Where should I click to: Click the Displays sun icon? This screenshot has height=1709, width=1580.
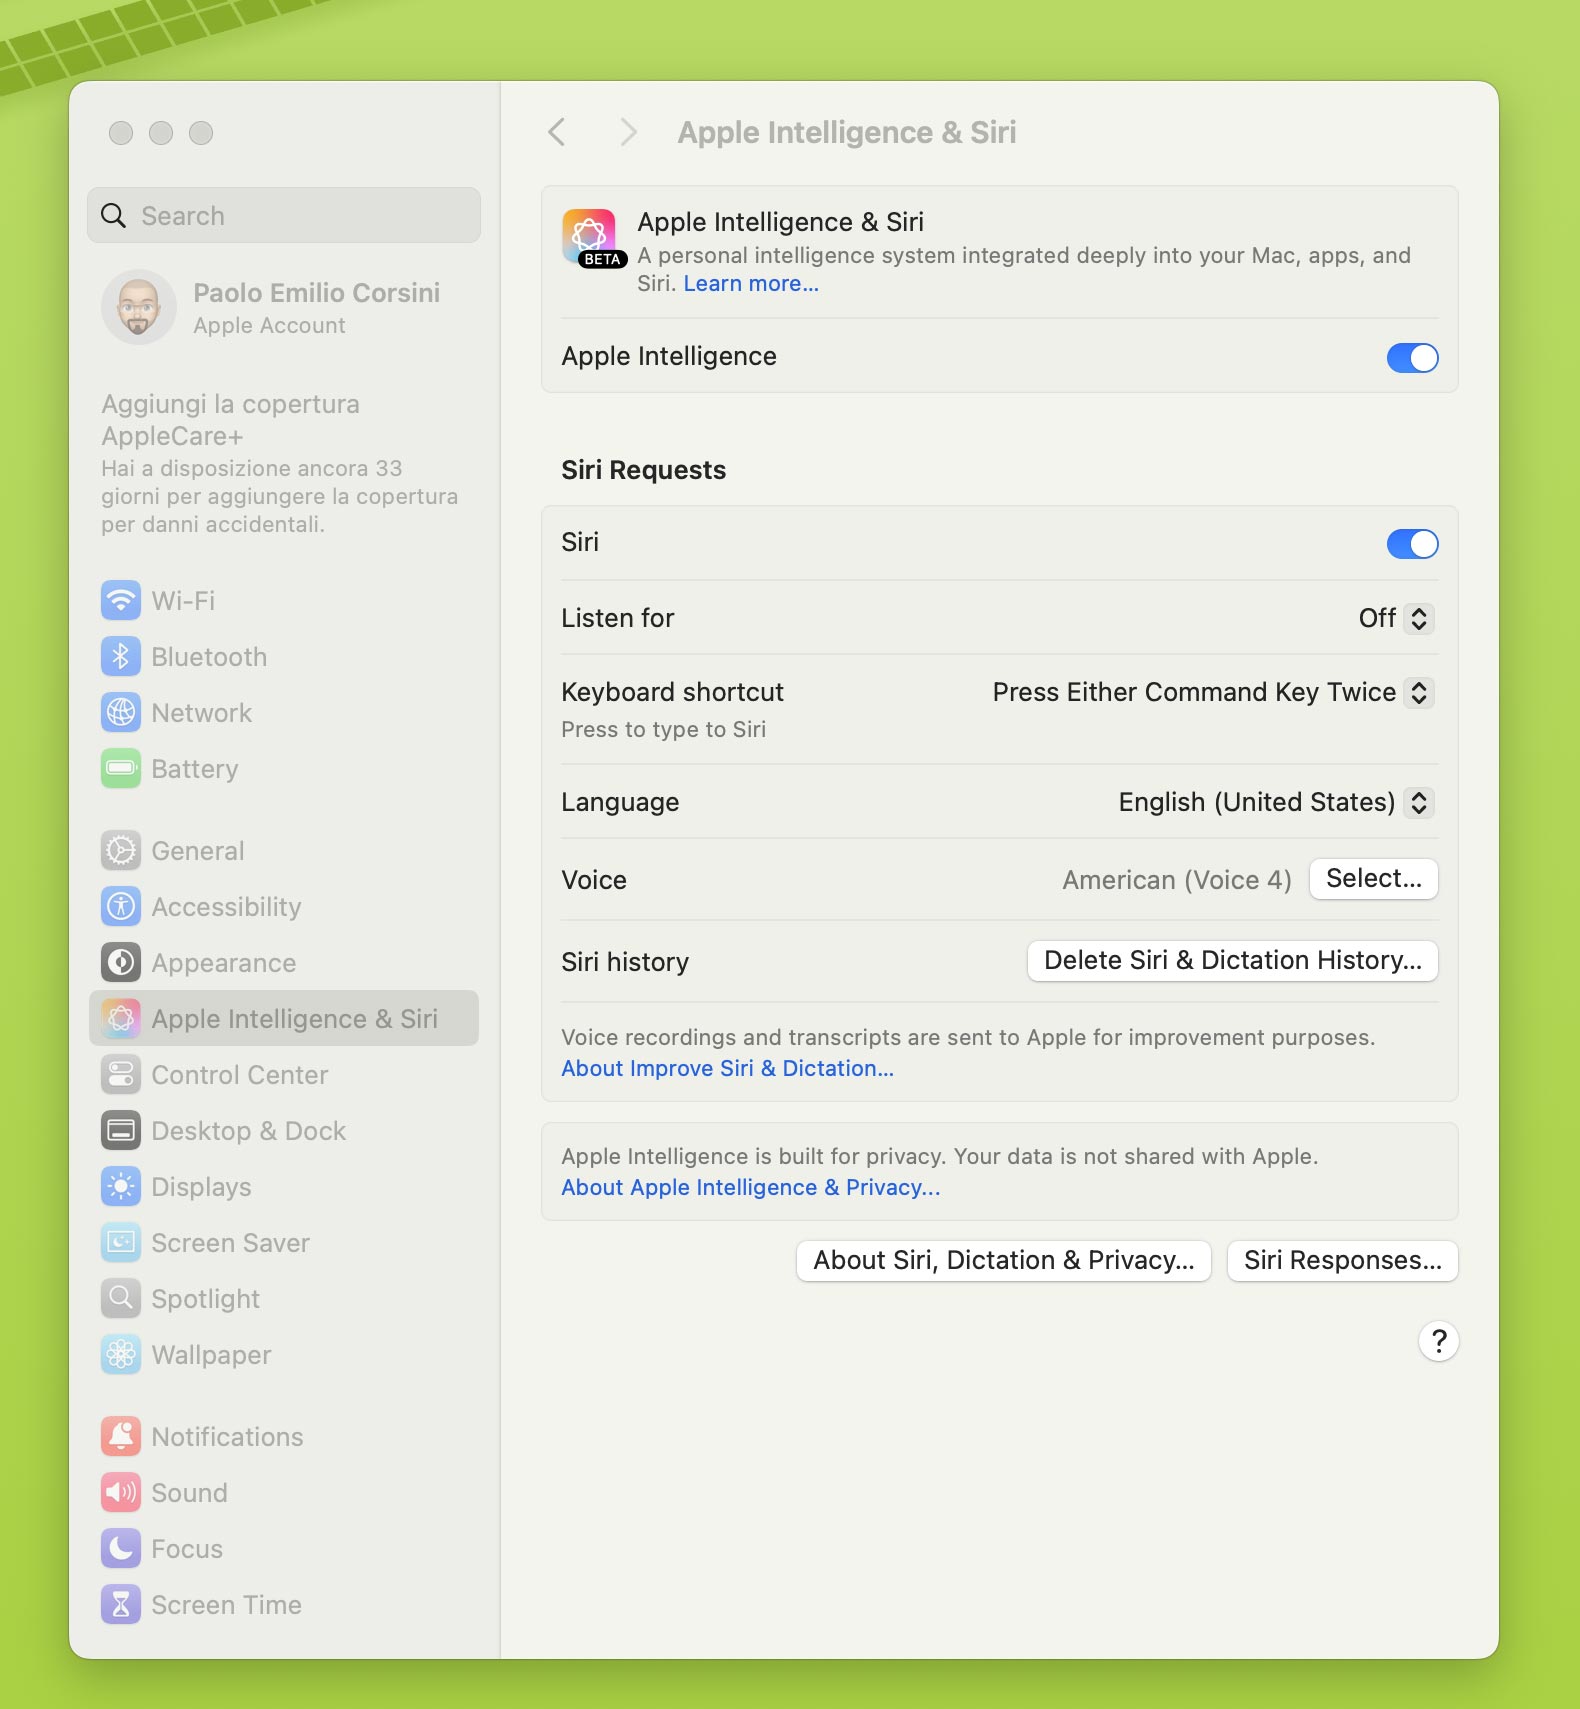[121, 1186]
